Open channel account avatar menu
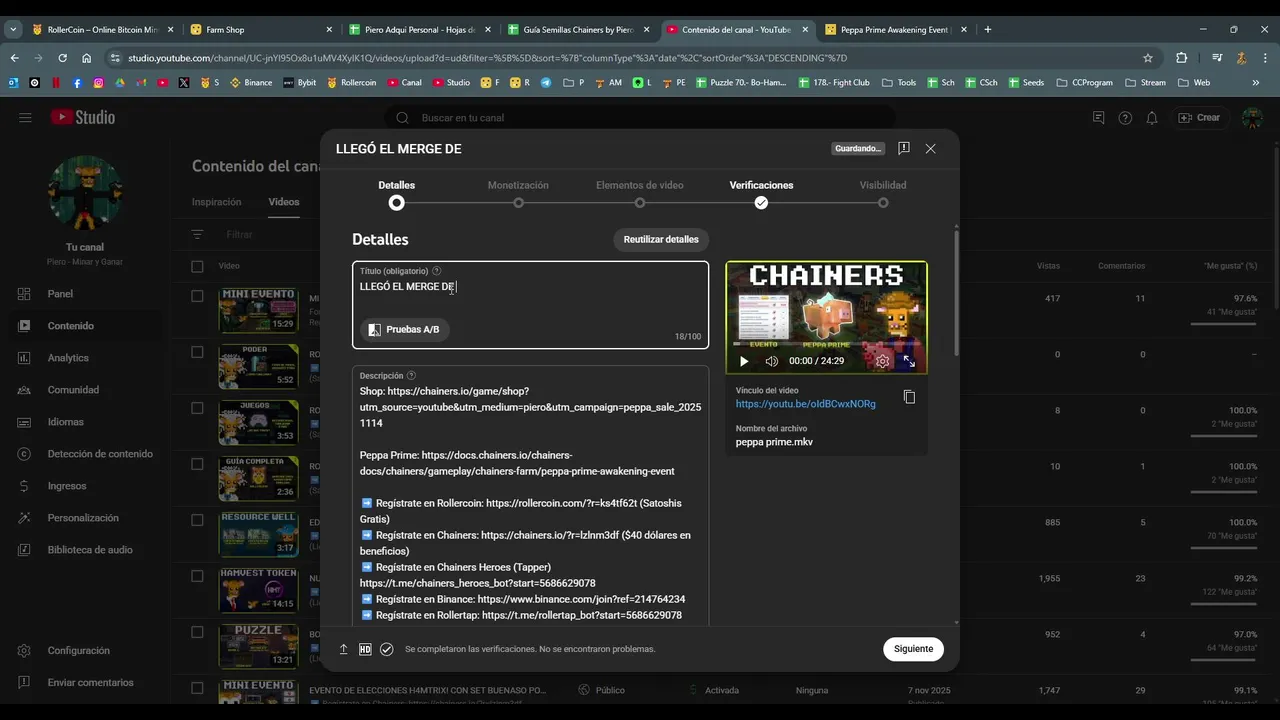 click(1252, 118)
